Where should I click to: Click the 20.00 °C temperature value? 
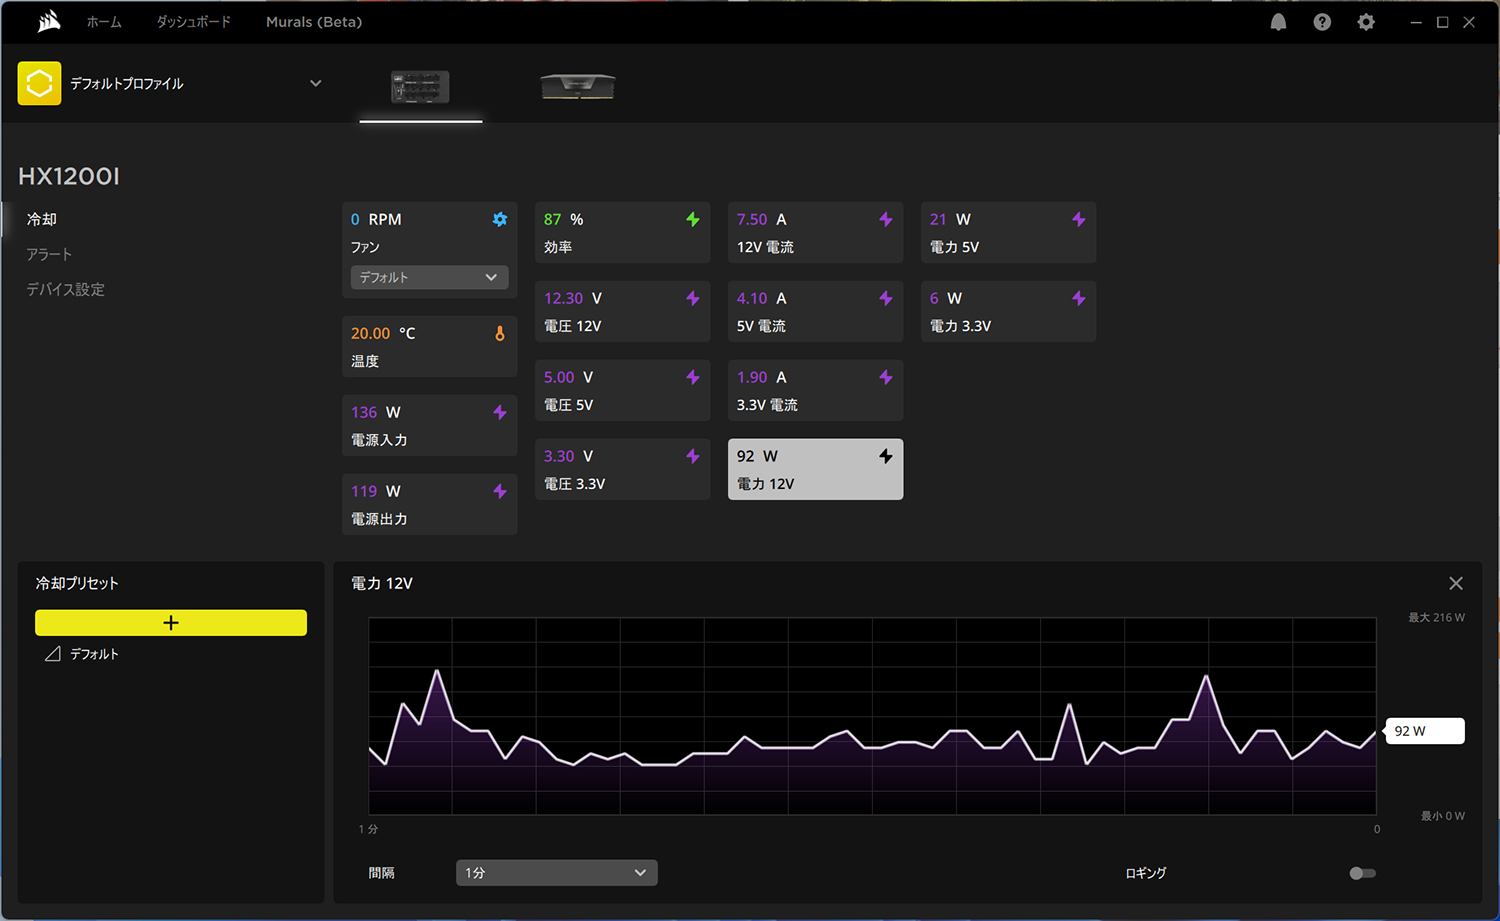tap(383, 333)
